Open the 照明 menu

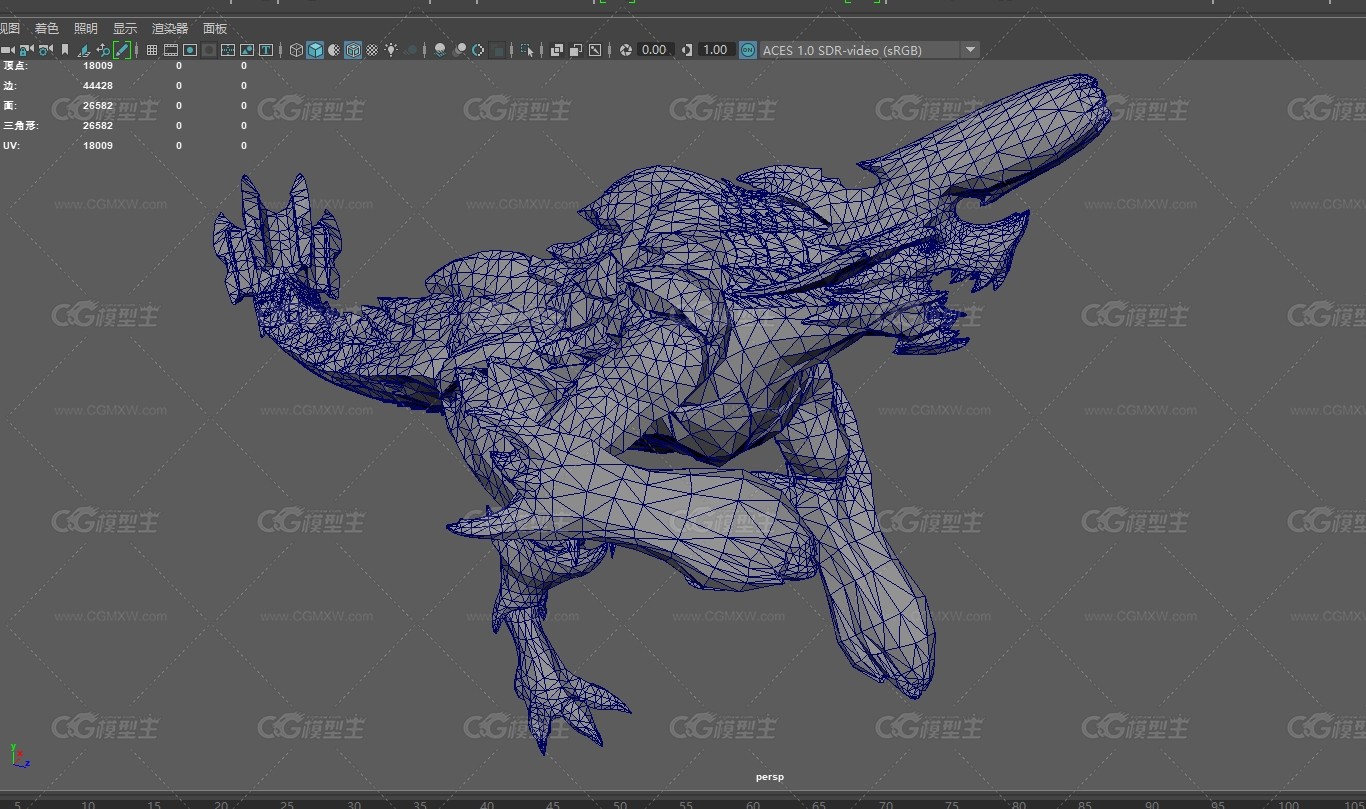(86, 29)
